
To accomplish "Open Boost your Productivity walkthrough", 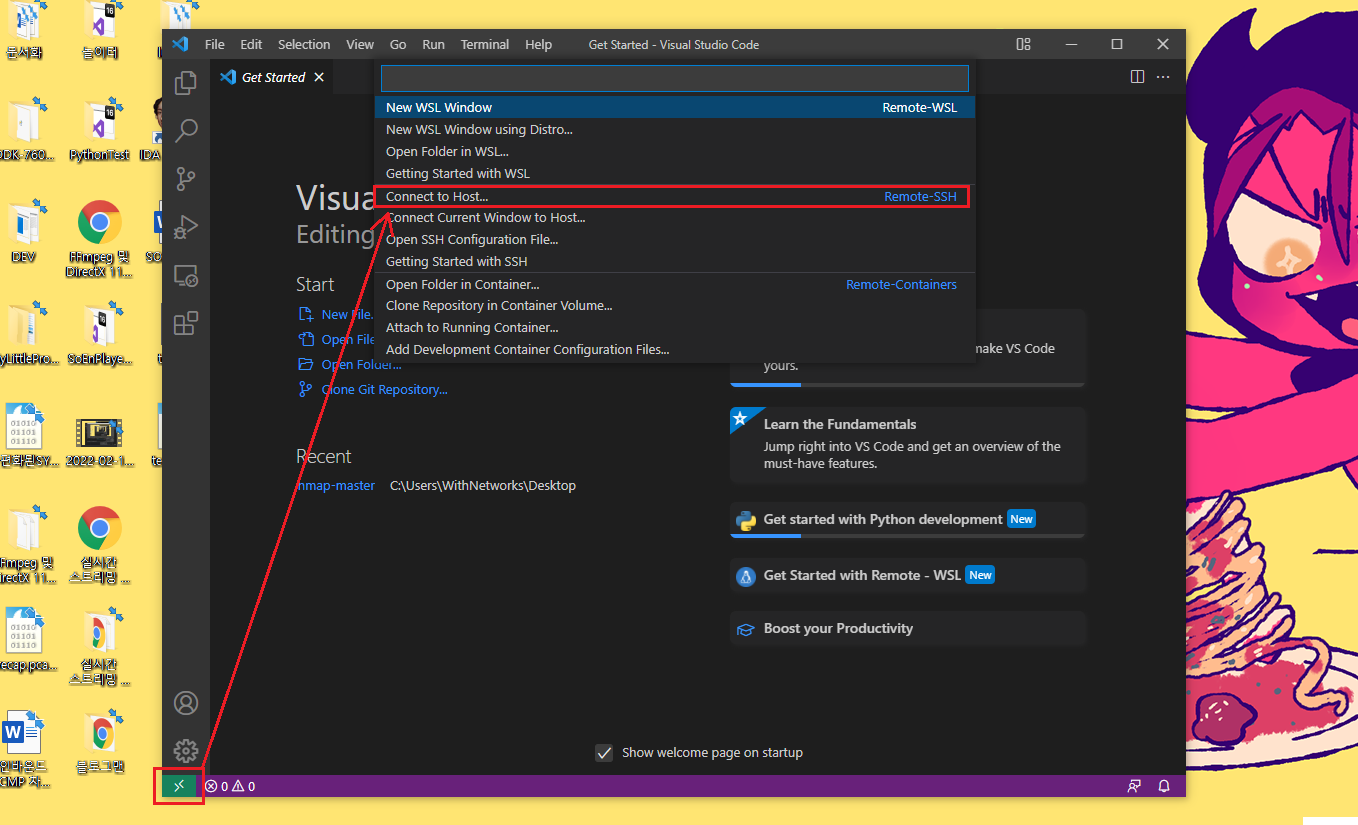I will point(908,629).
